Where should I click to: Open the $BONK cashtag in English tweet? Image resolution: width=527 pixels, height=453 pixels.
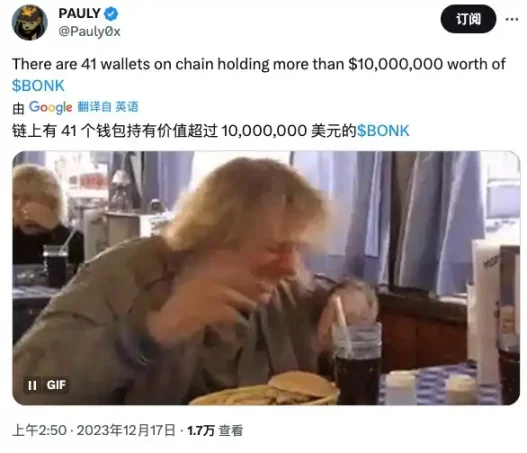(38, 86)
